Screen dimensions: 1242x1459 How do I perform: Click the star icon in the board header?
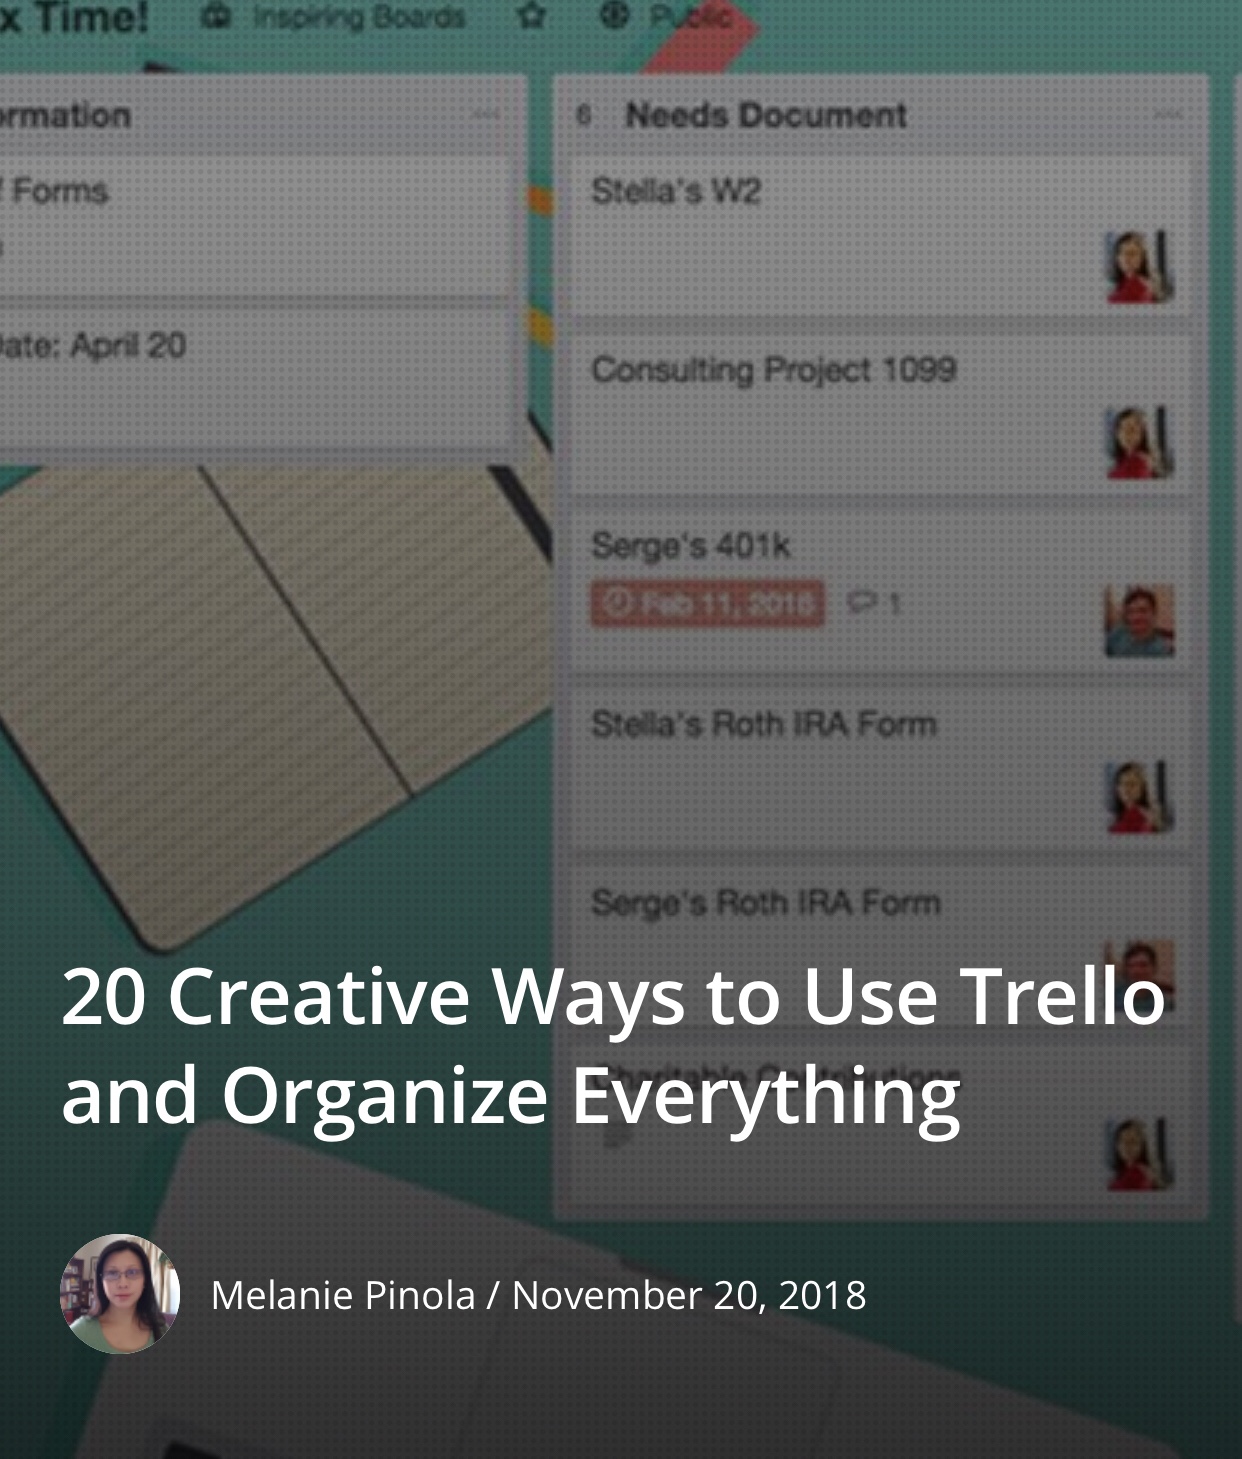tap(533, 16)
